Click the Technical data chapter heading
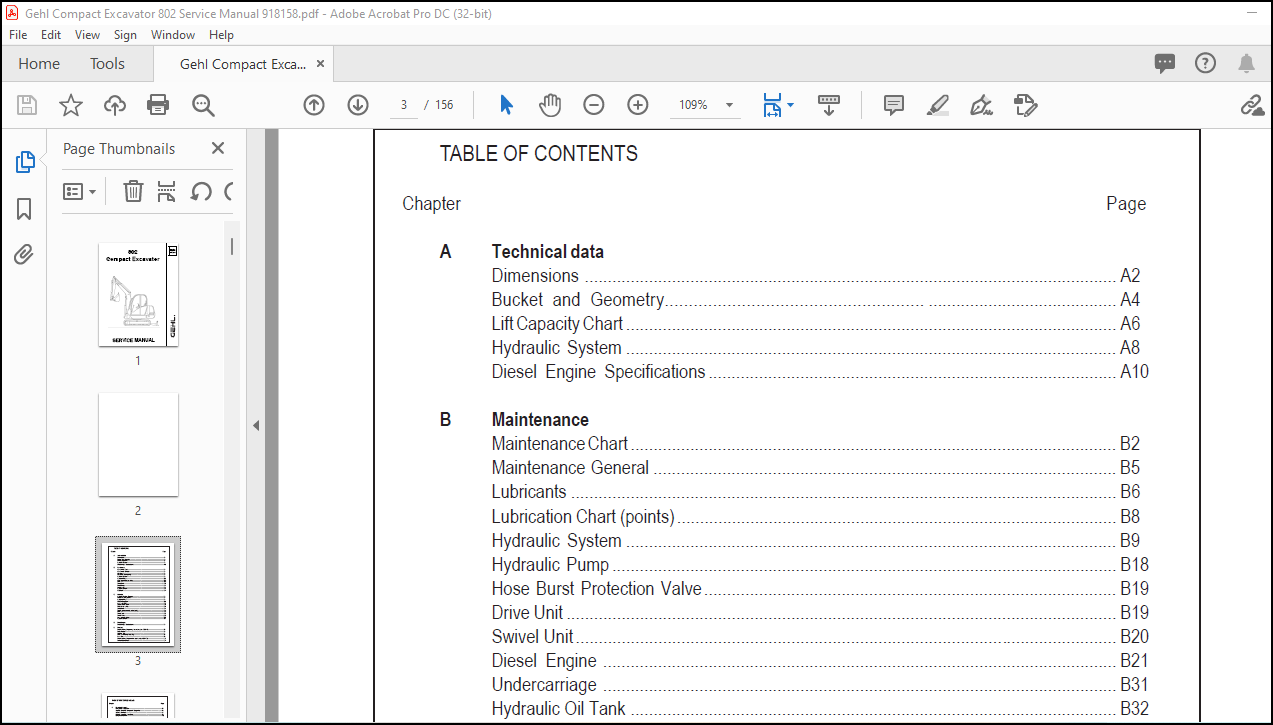The height and width of the screenshot is (725, 1273). [x=548, y=252]
